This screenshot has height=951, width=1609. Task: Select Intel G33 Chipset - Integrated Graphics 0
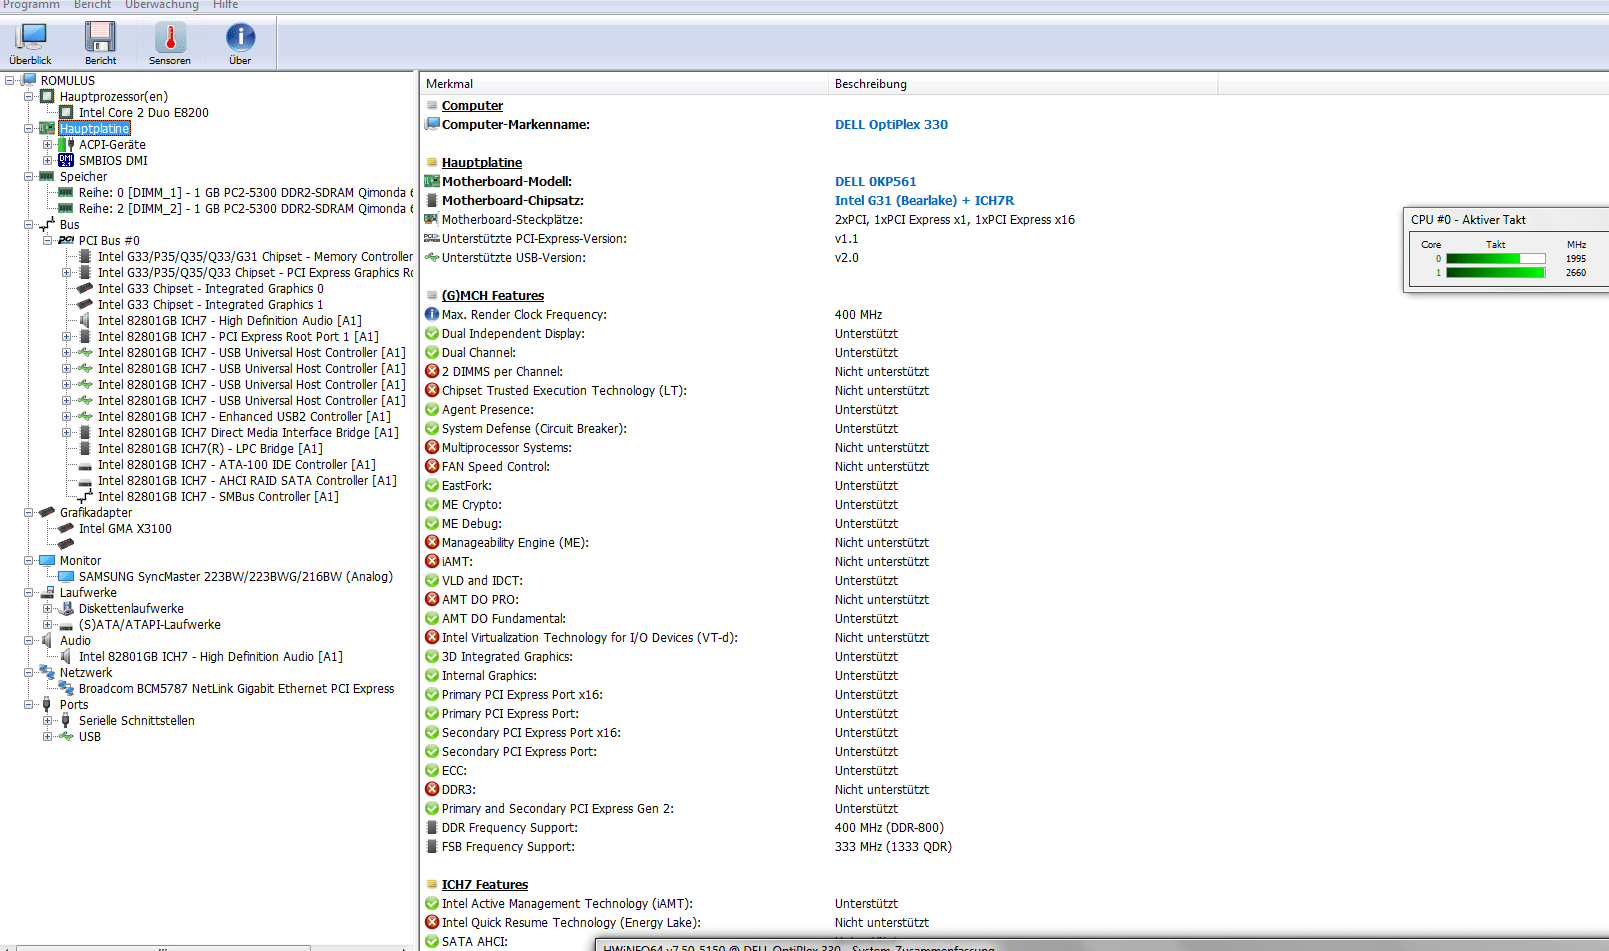(x=210, y=288)
